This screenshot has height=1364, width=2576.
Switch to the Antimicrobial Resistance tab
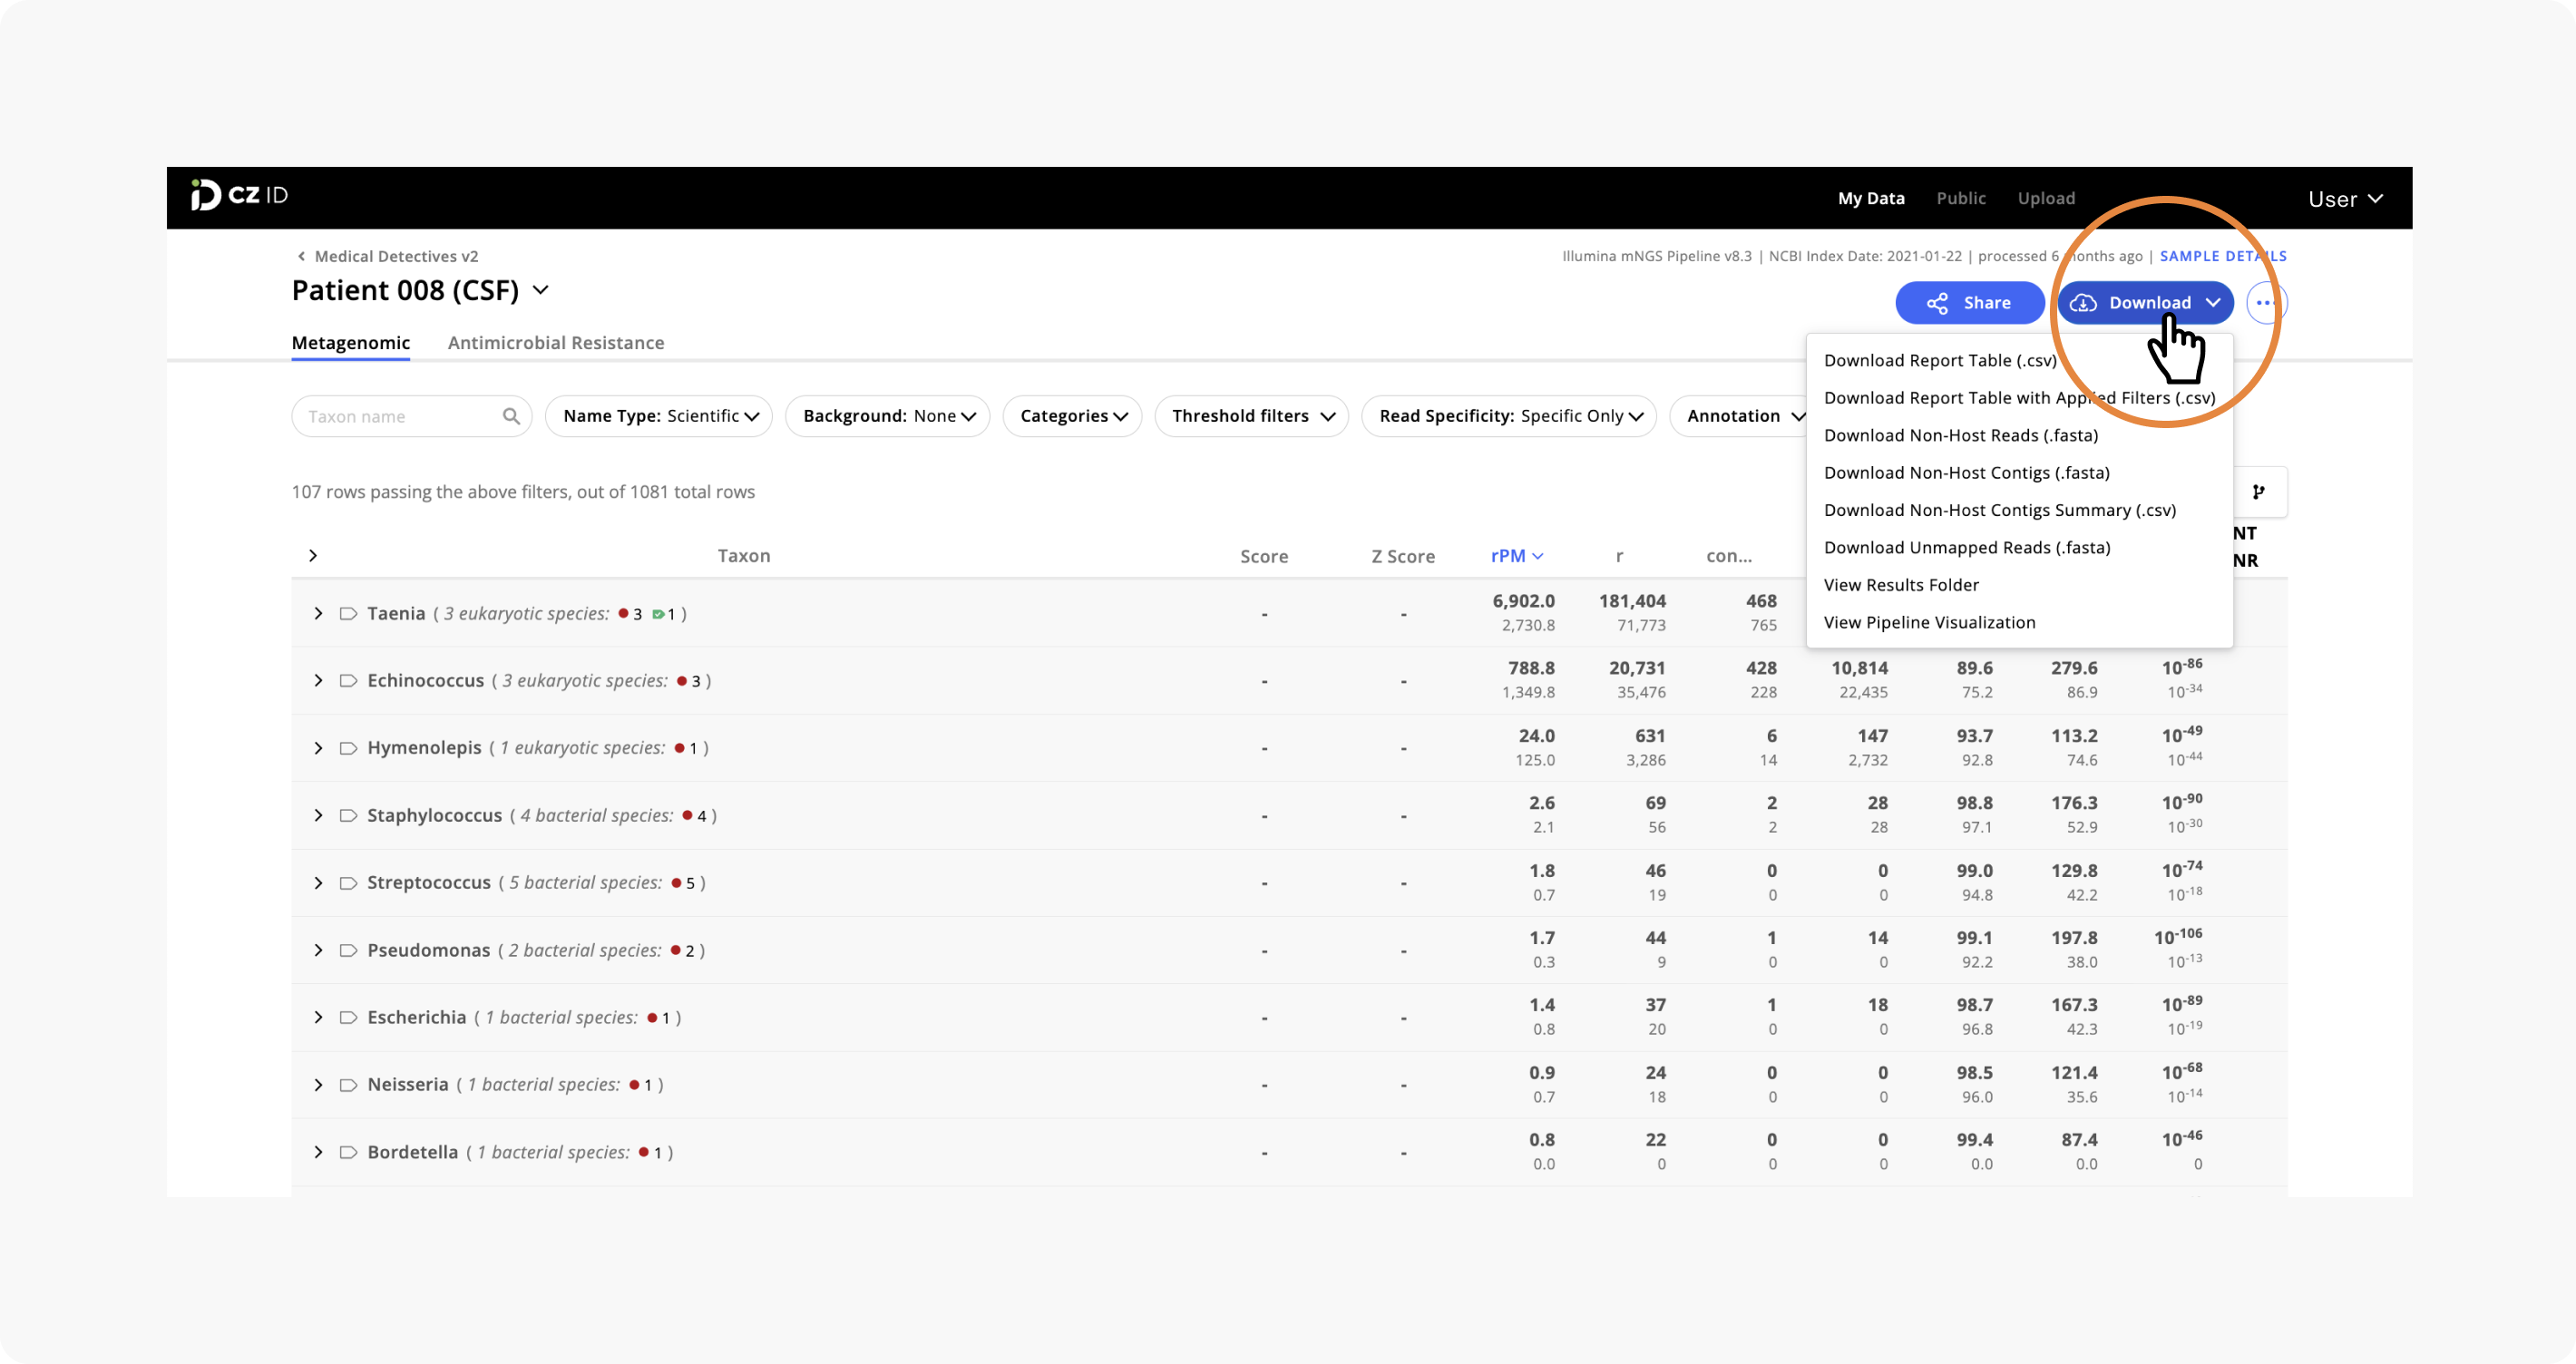click(556, 342)
